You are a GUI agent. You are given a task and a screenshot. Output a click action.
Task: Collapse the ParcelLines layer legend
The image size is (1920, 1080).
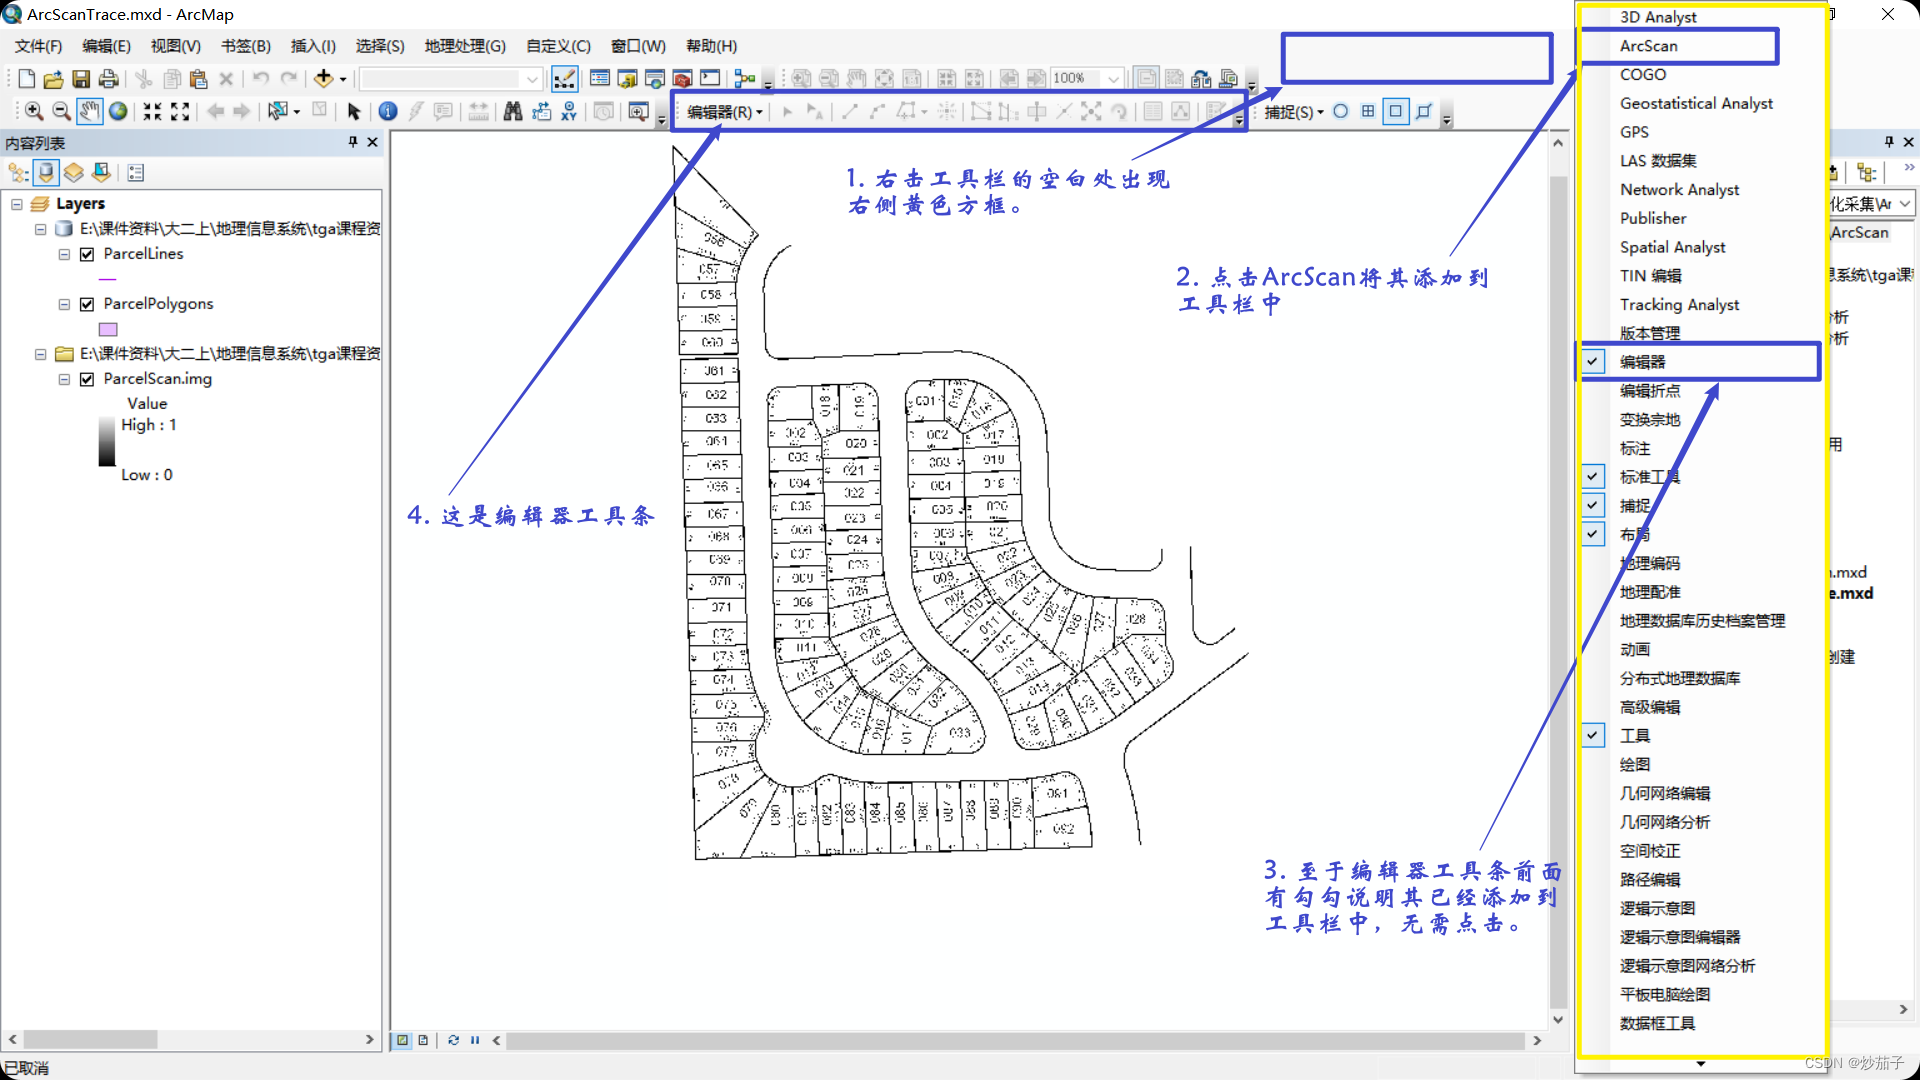64,254
